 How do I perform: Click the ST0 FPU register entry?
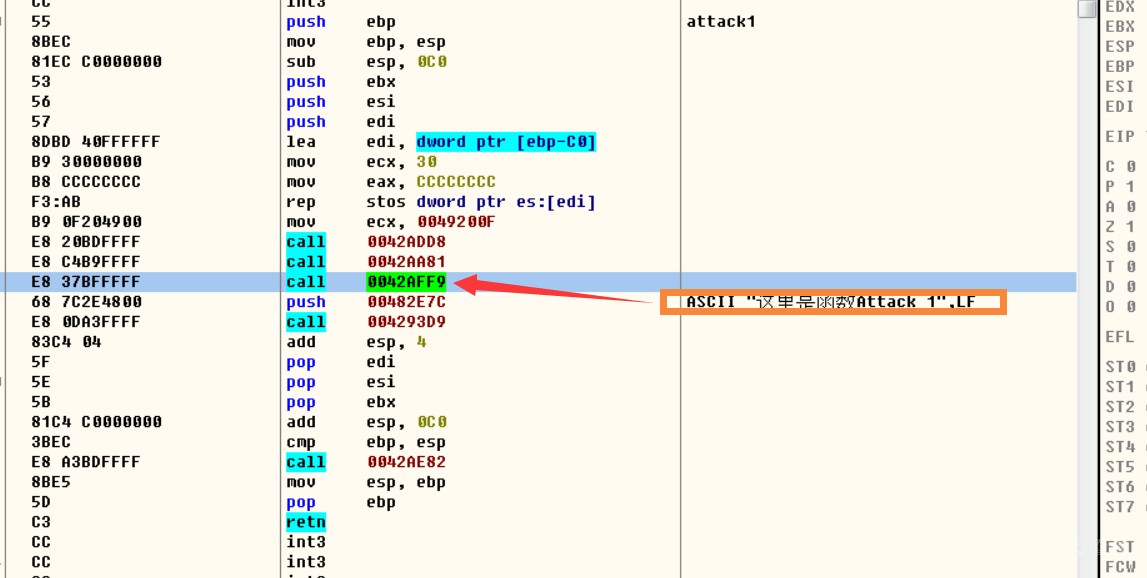pos(1120,367)
